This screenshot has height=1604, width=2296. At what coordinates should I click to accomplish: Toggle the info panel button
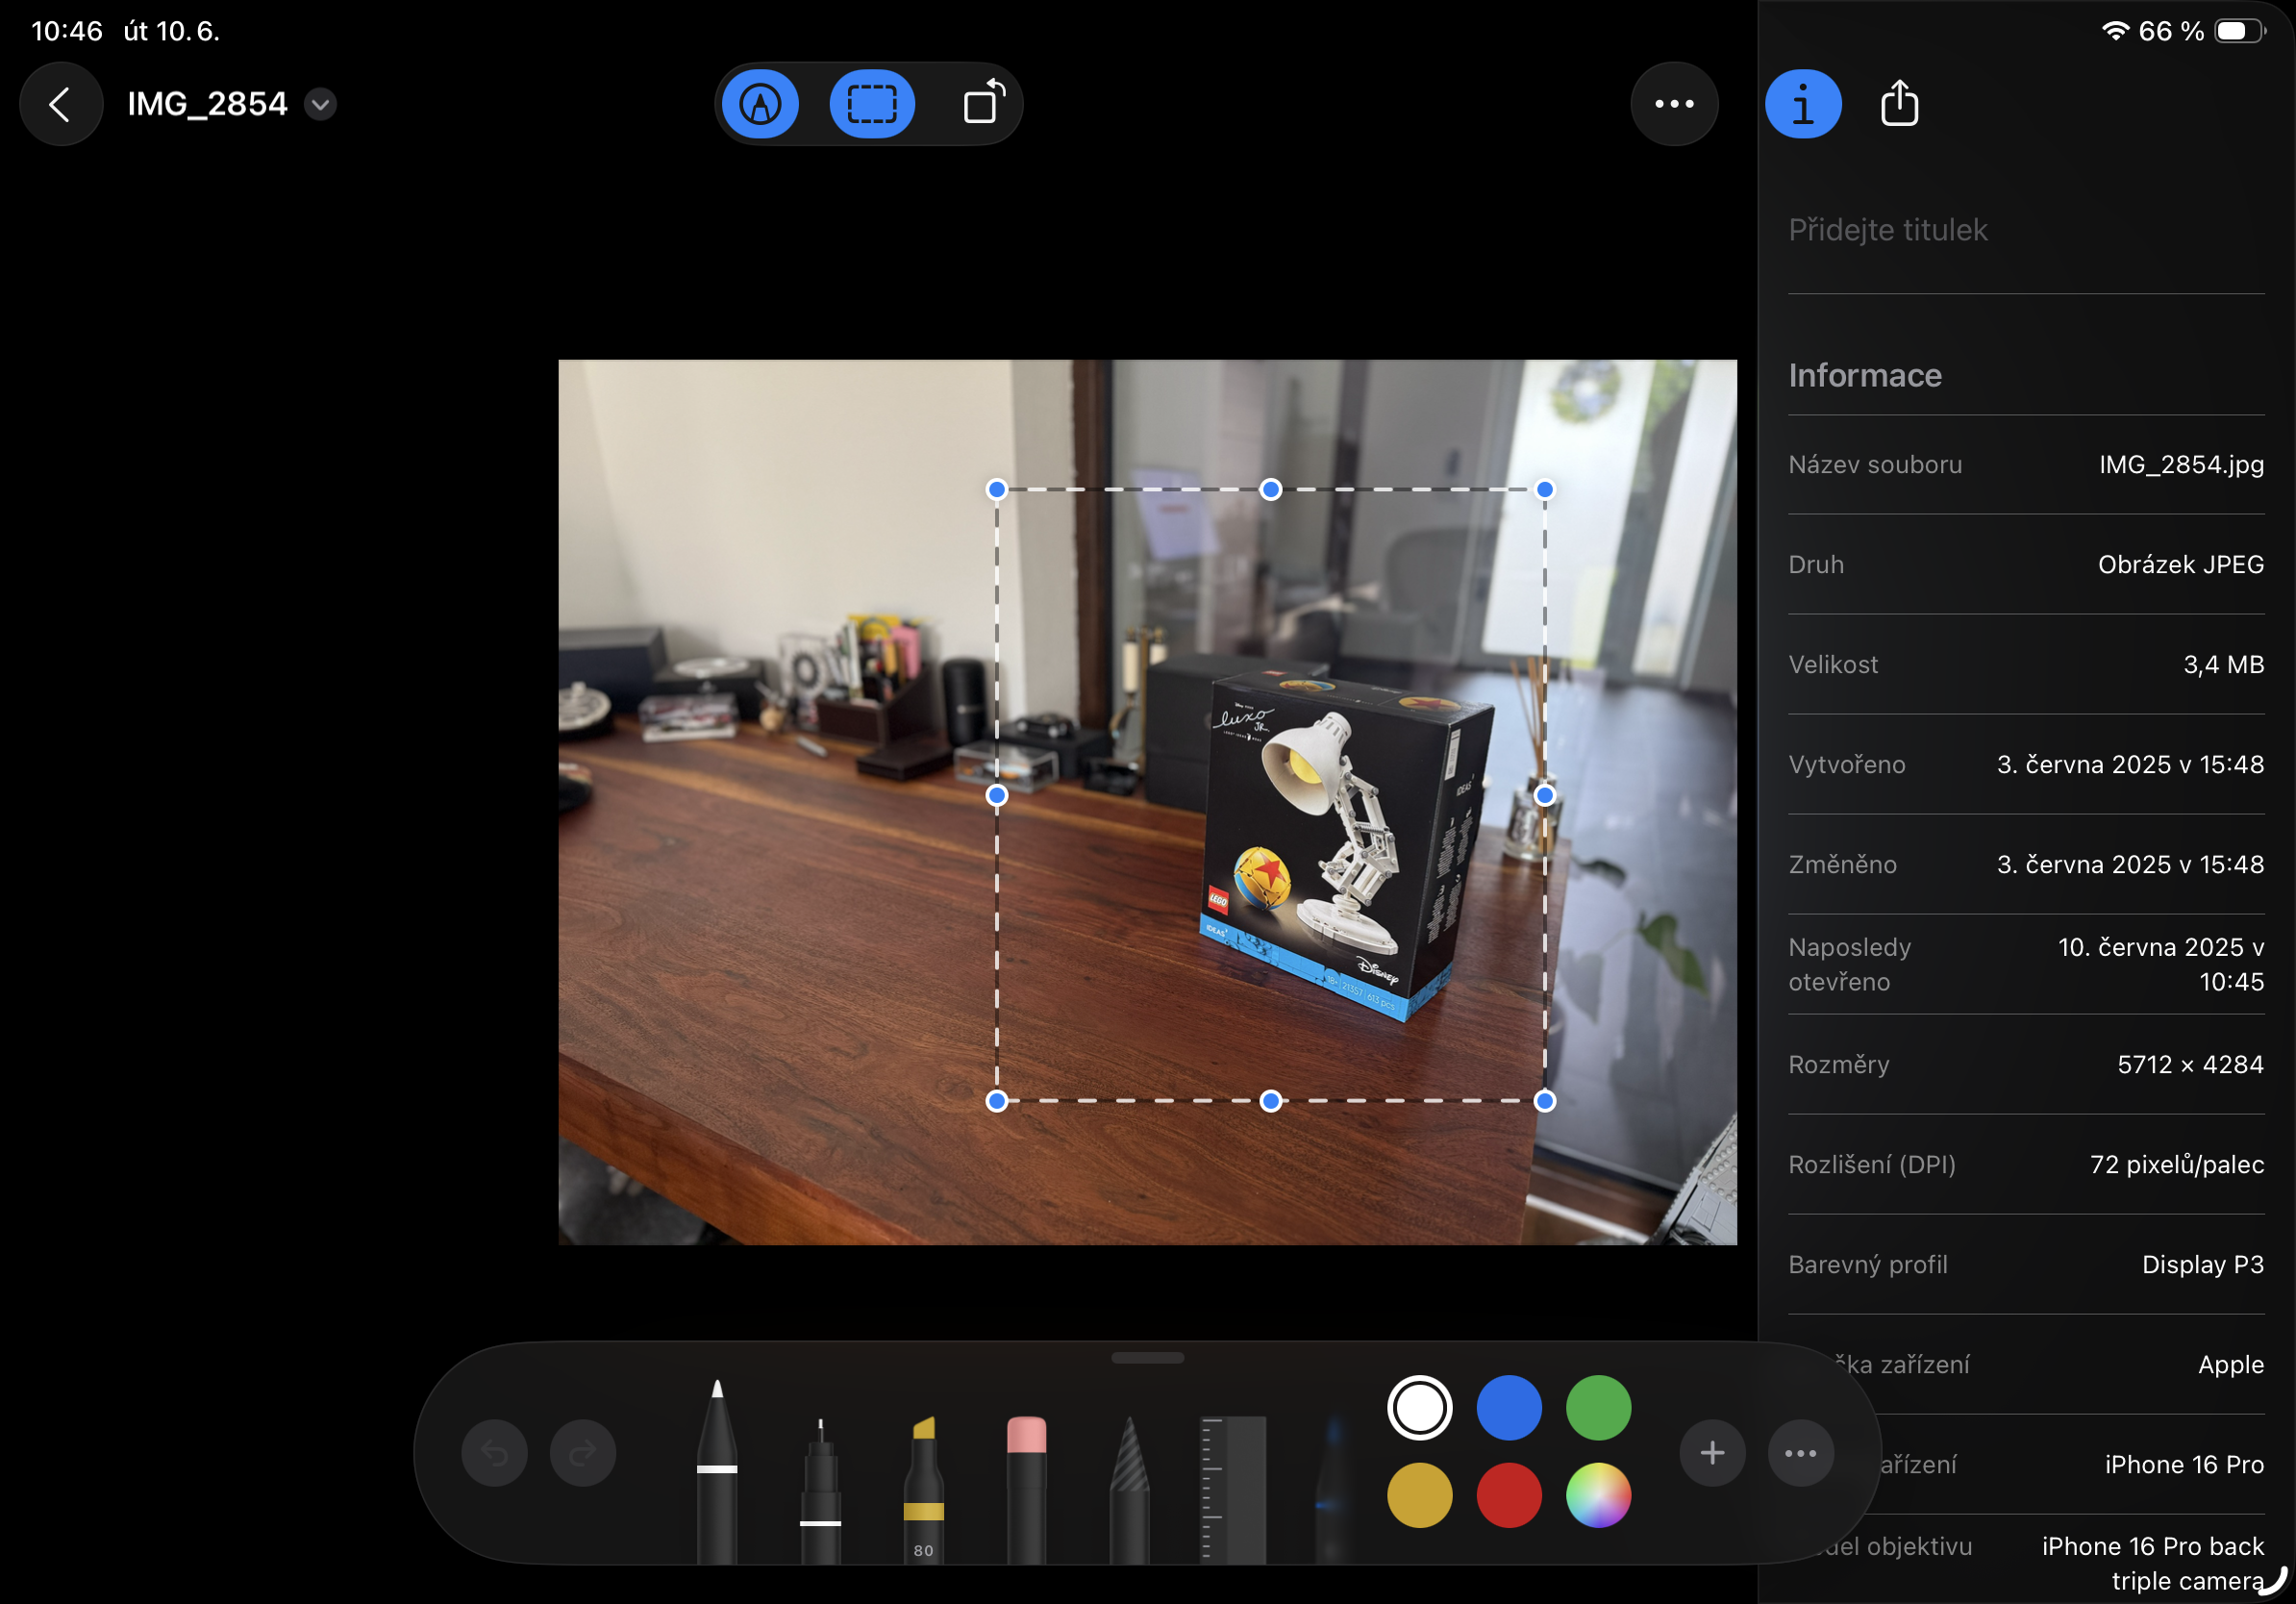pos(1802,104)
